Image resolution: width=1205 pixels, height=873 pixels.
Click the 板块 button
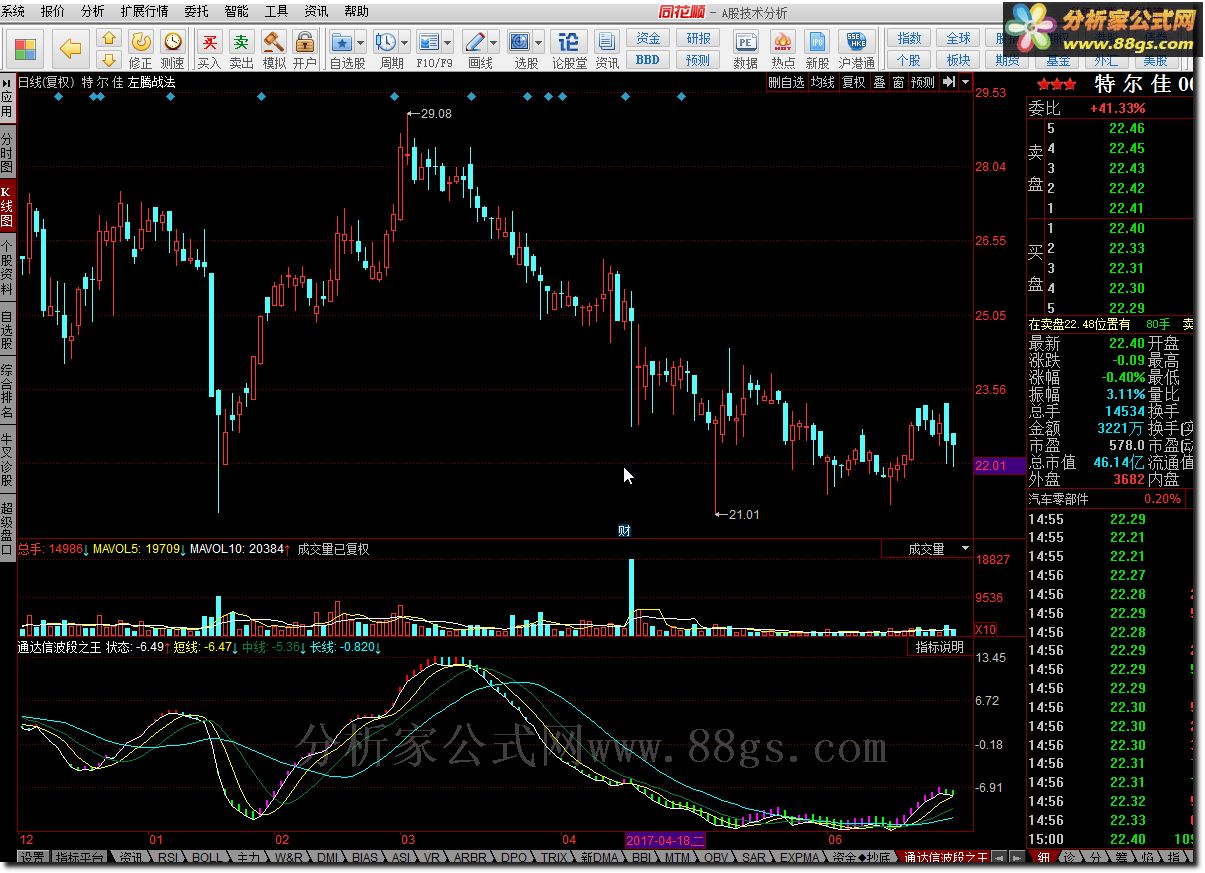958,59
